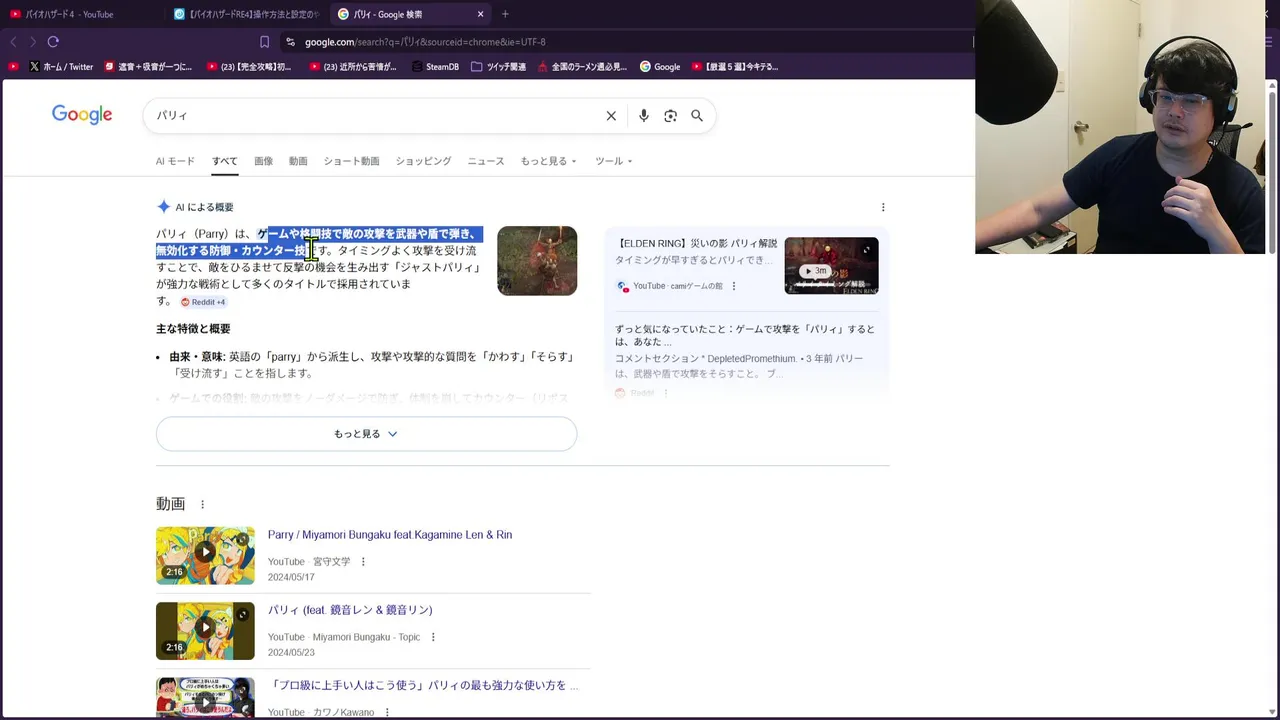Screen dimensions: 1280x720
Task: Search by image with lens icon
Action: click(x=670, y=116)
